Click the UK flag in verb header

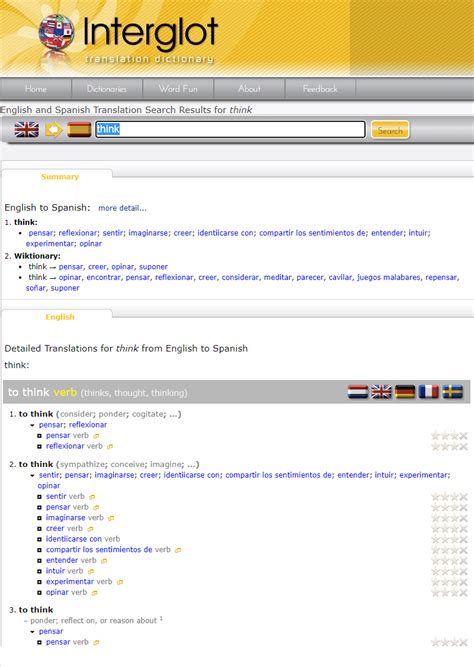(x=381, y=392)
